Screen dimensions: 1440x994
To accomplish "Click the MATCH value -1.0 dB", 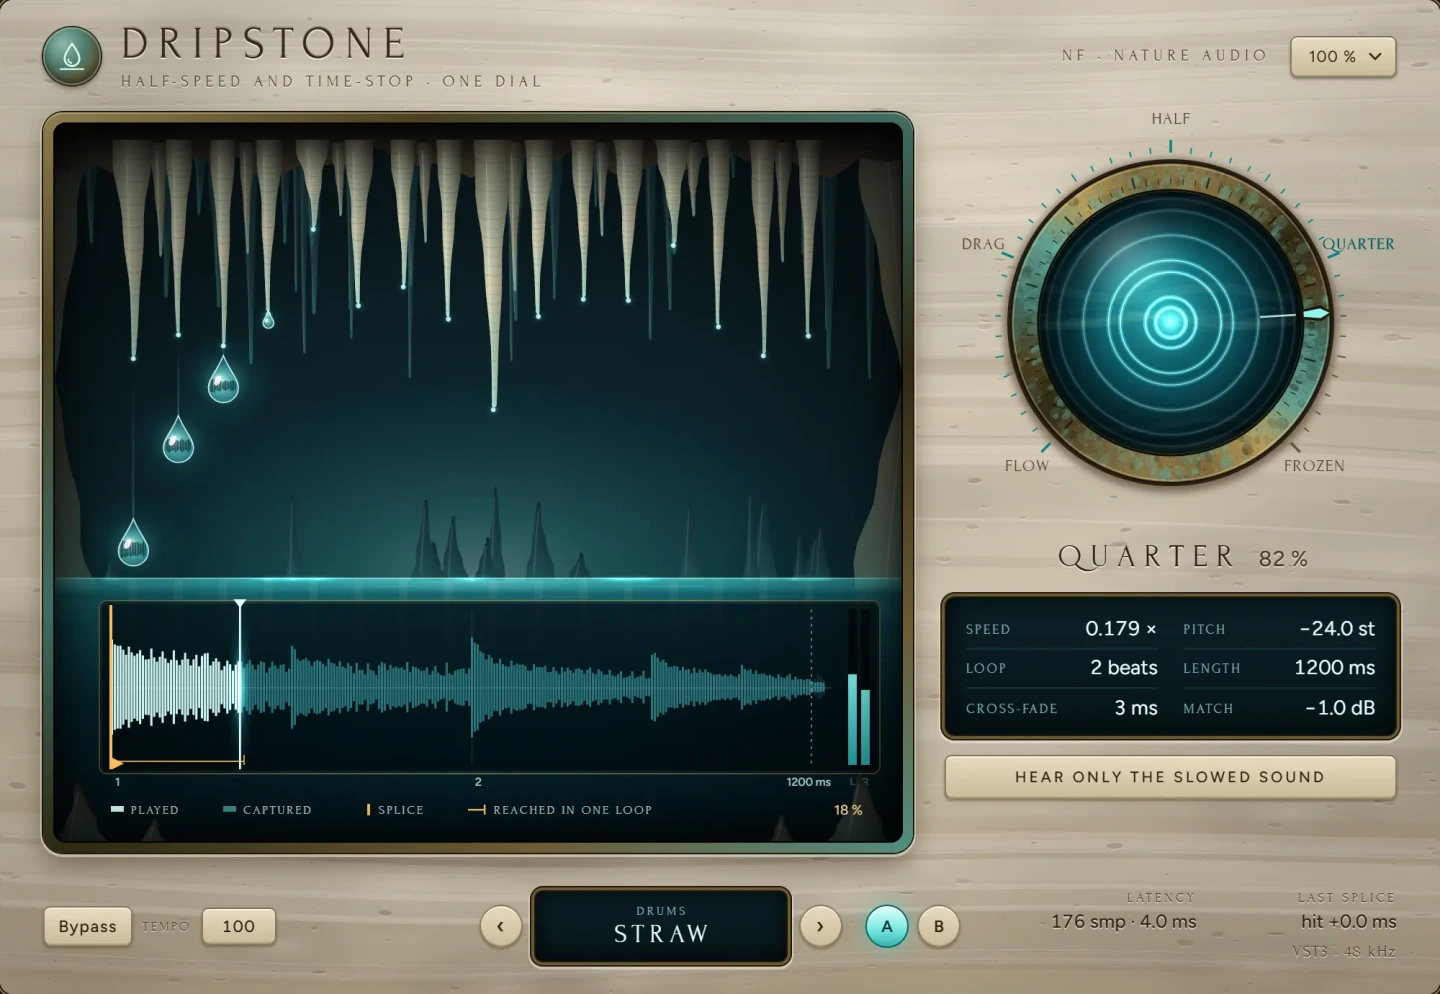I will 1340,707.
